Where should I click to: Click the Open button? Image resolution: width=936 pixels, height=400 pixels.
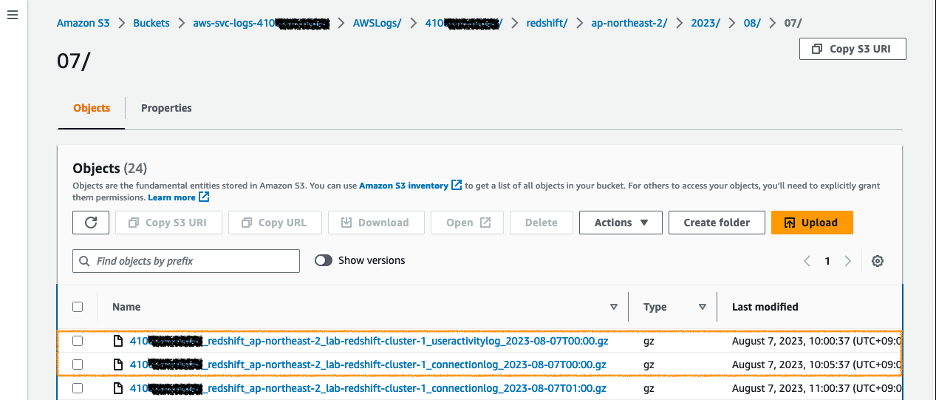[x=467, y=223]
